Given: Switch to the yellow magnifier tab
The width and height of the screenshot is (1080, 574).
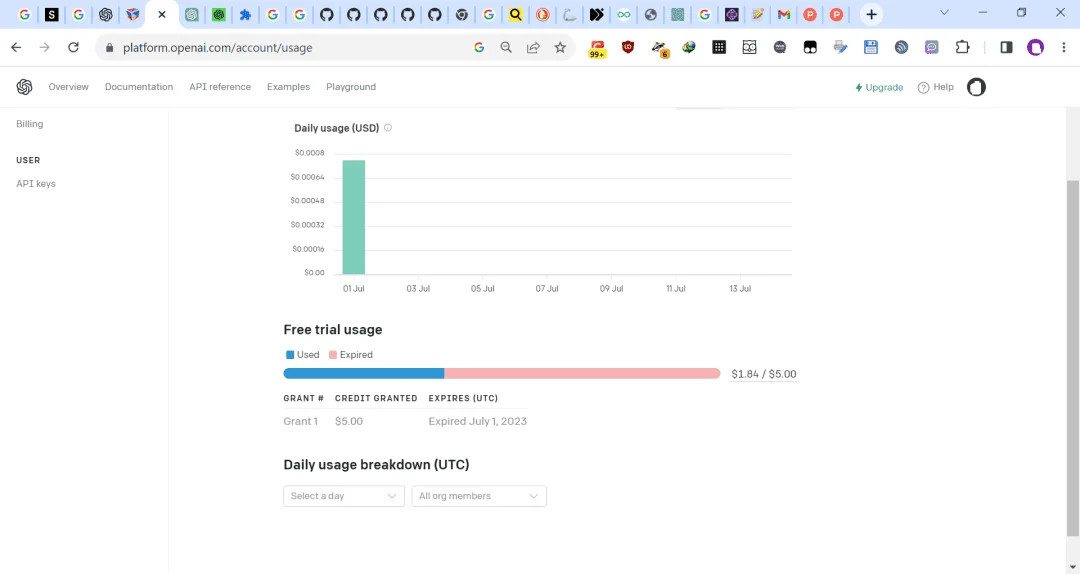Looking at the screenshot, I should pos(515,14).
